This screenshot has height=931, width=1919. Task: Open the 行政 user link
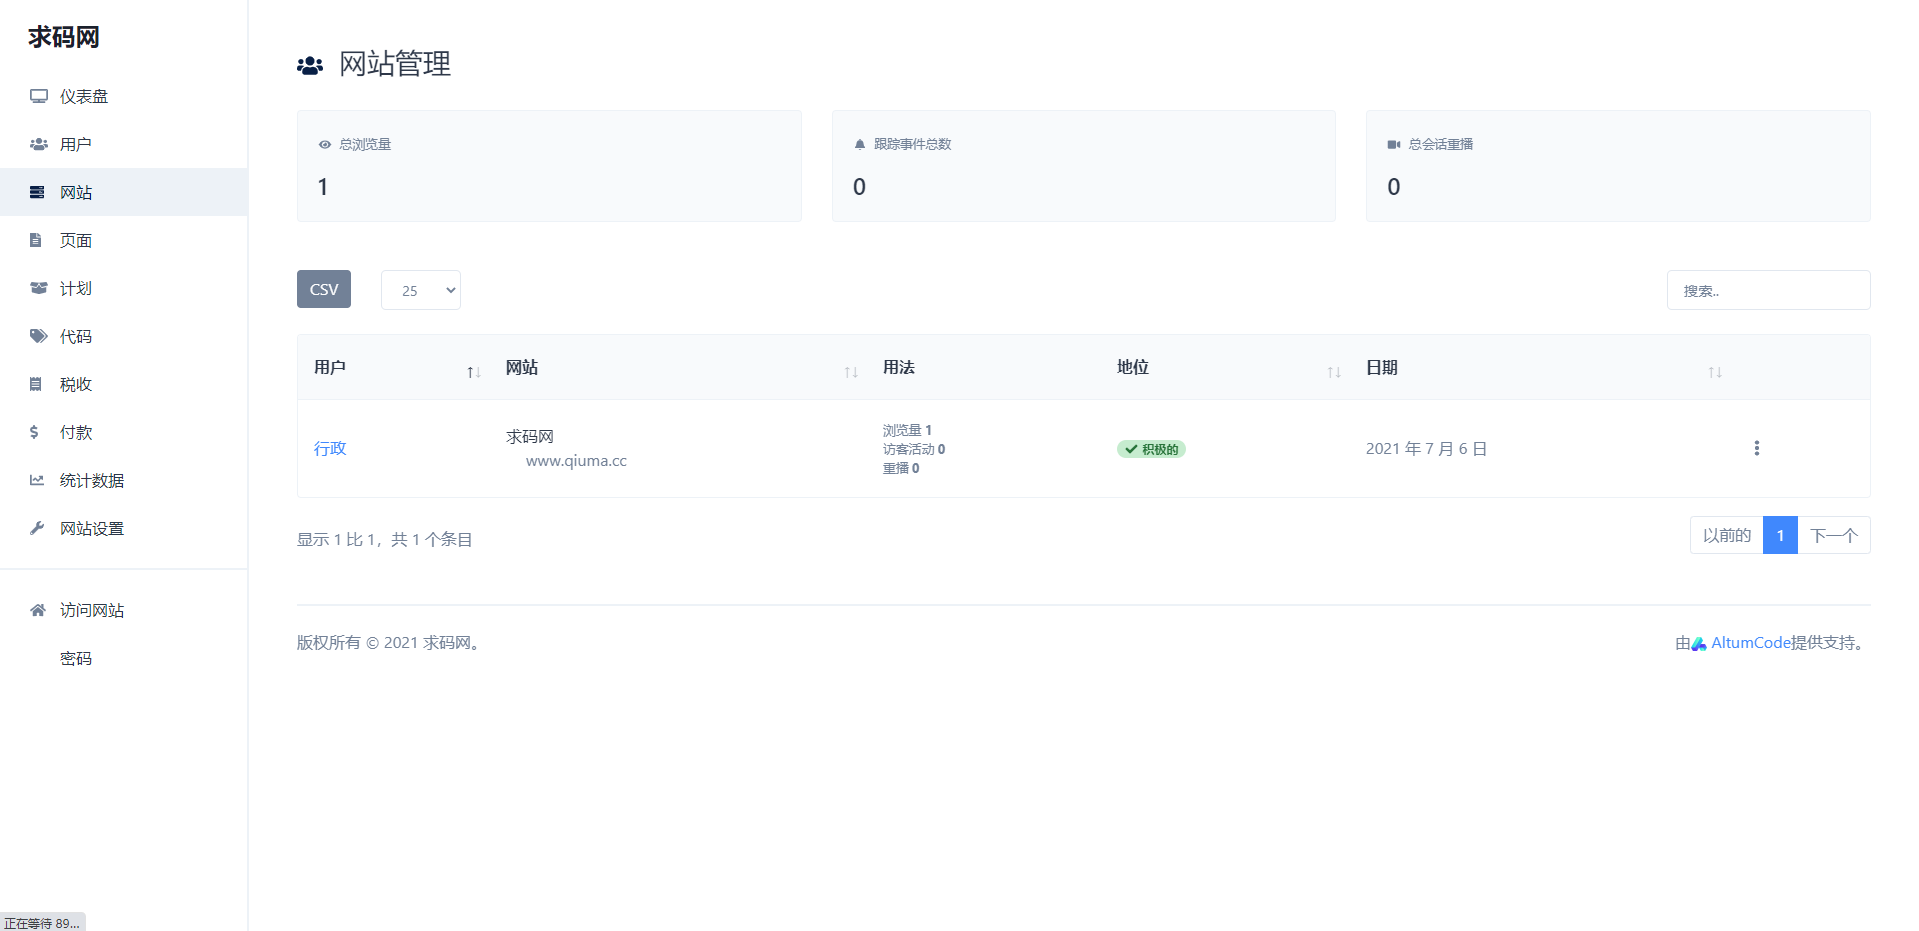click(330, 448)
